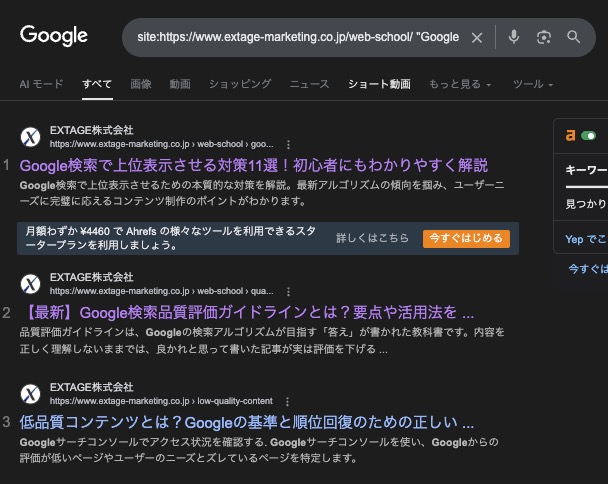
Task: Clear the search query with X icon
Action: click(x=477, y=38)
